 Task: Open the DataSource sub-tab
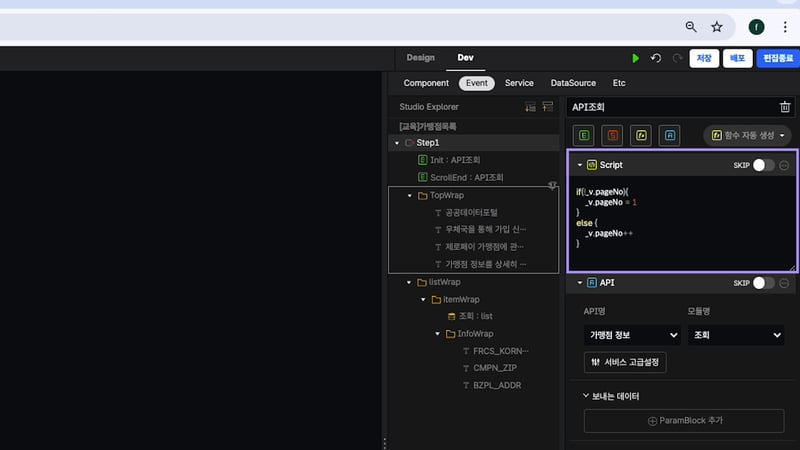coord(573,83)
